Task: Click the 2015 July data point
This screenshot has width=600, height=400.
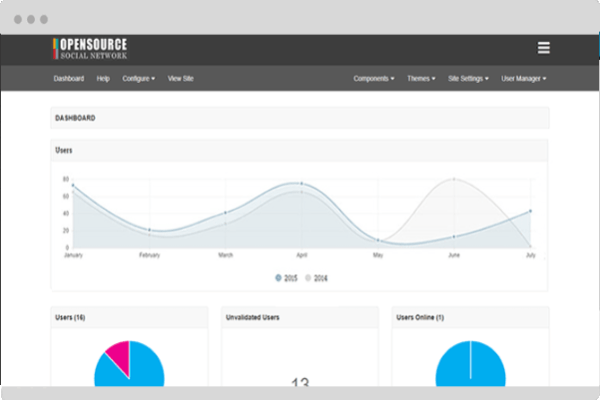Action: tap(530, 211)
